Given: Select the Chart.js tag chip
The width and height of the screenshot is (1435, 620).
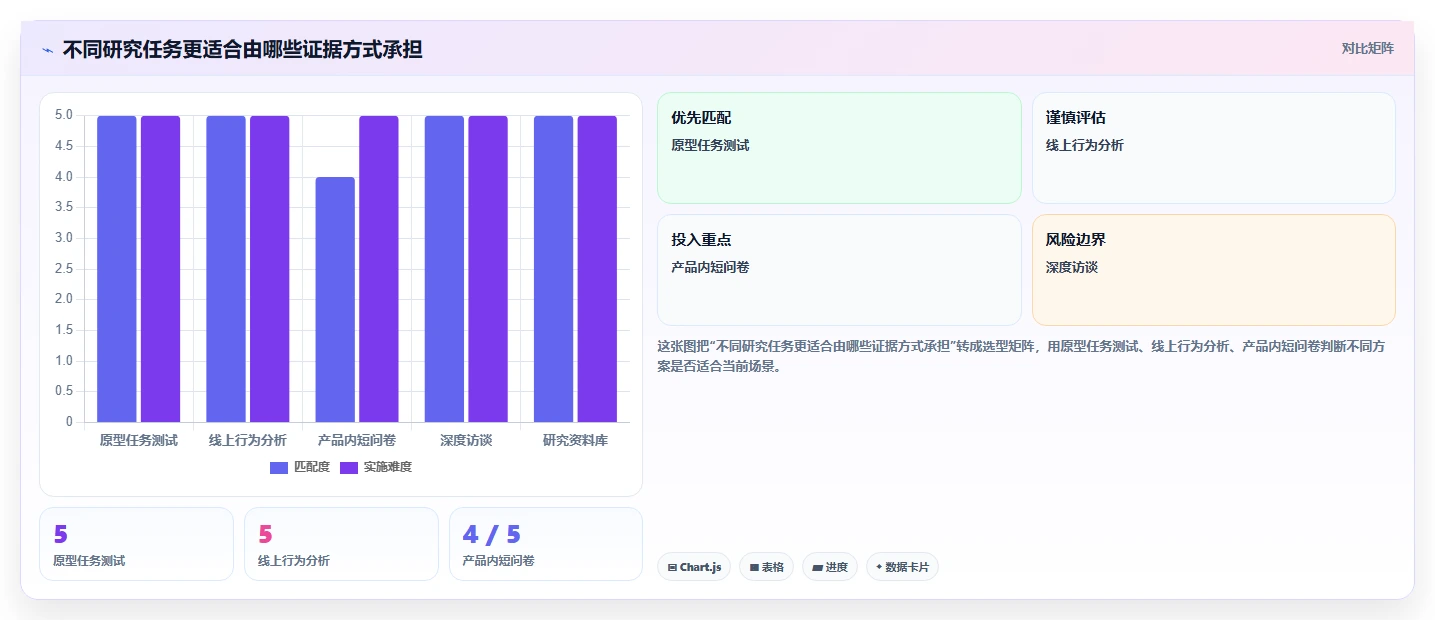Looking at the screenshot, I should point(694,567).
